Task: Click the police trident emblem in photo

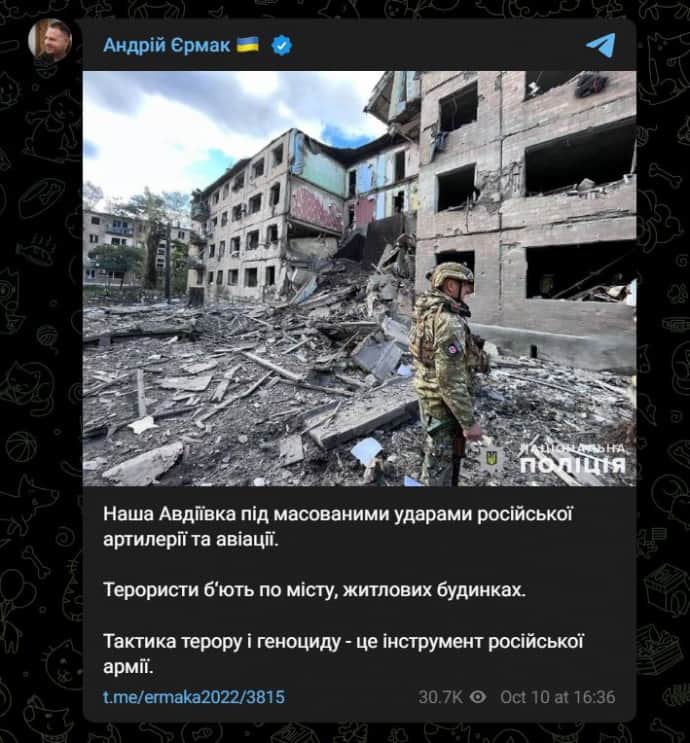Action: 491,459
